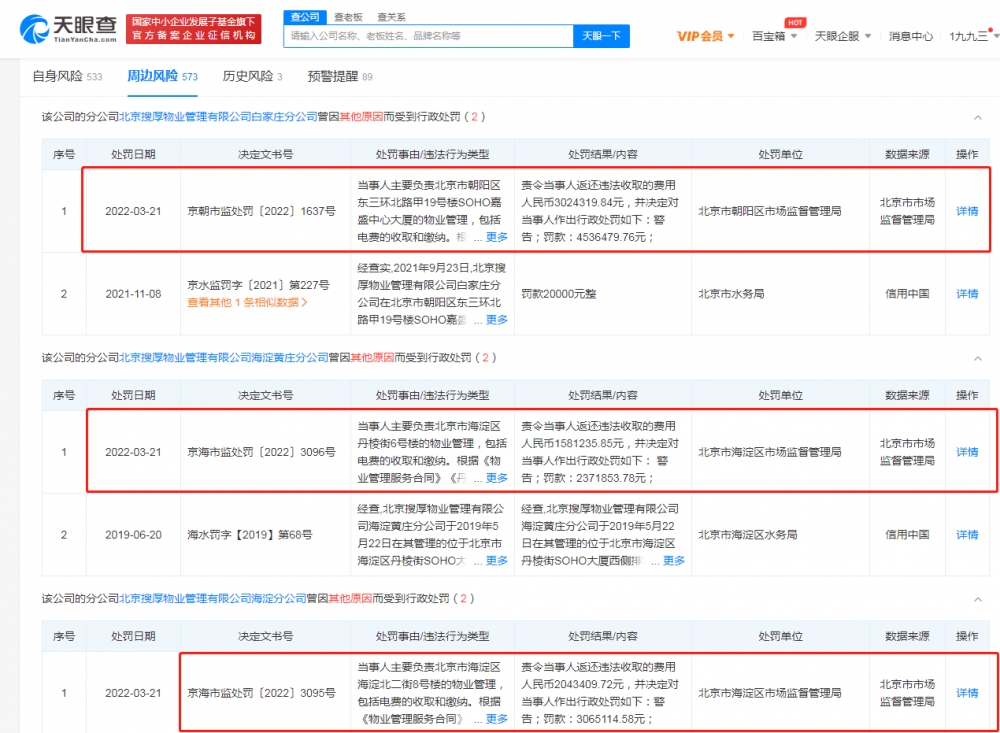This screenshot has height=733, width=1000.
Task: Select document number 京水监罚字〔2021〕第227号
Action: click(x=258, y=285)
